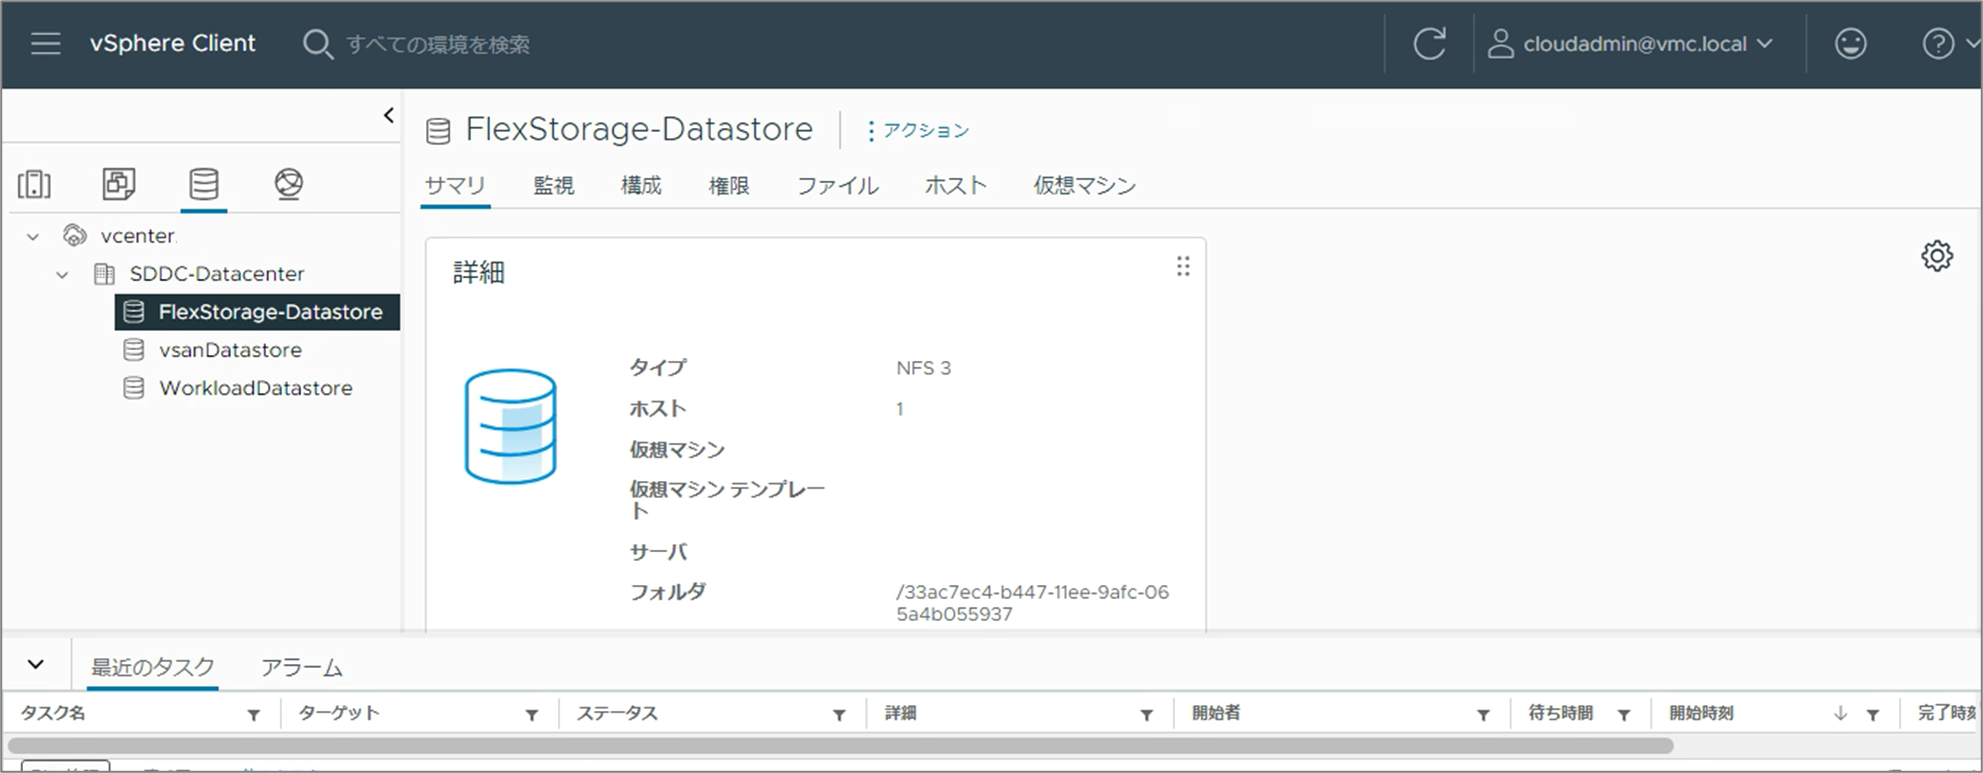Select WorkloadDatastore in the tree
1983x773 pixels.
pyautogui.click(x=256, y=388)
